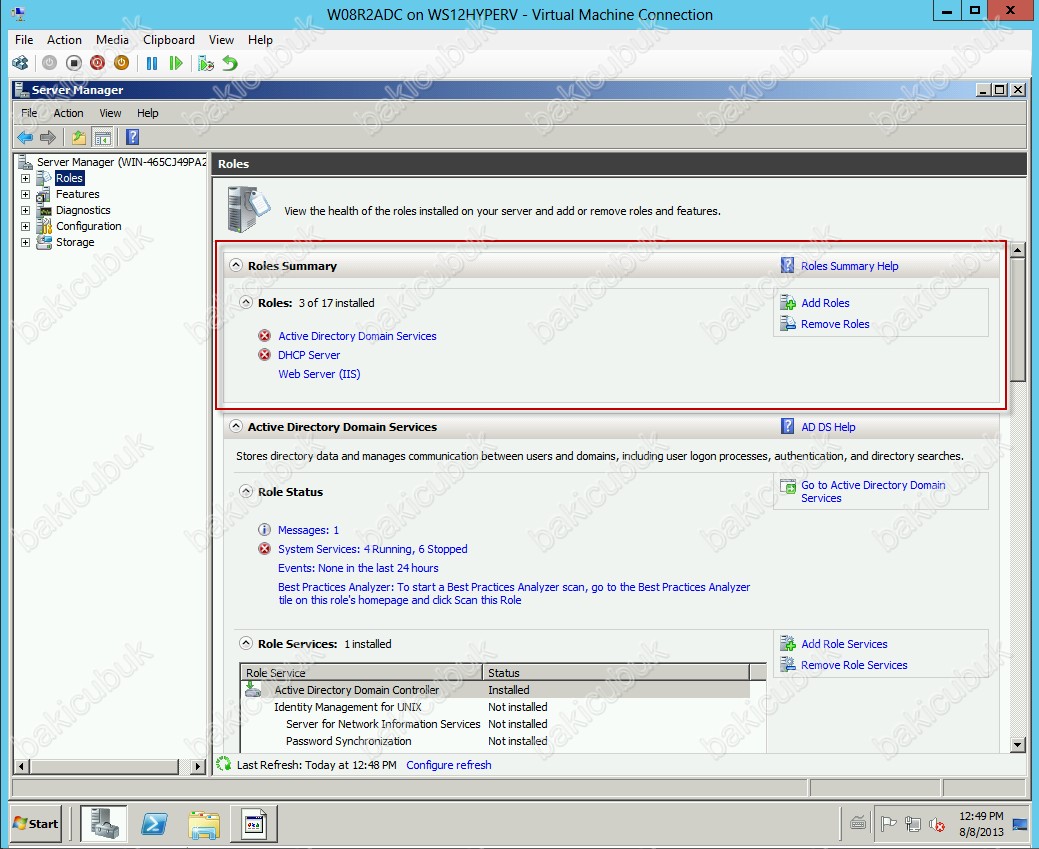Image resolution: width=1039 pixels, height=849 pixels.
Task: Click the Status column header
Action: 616,672
